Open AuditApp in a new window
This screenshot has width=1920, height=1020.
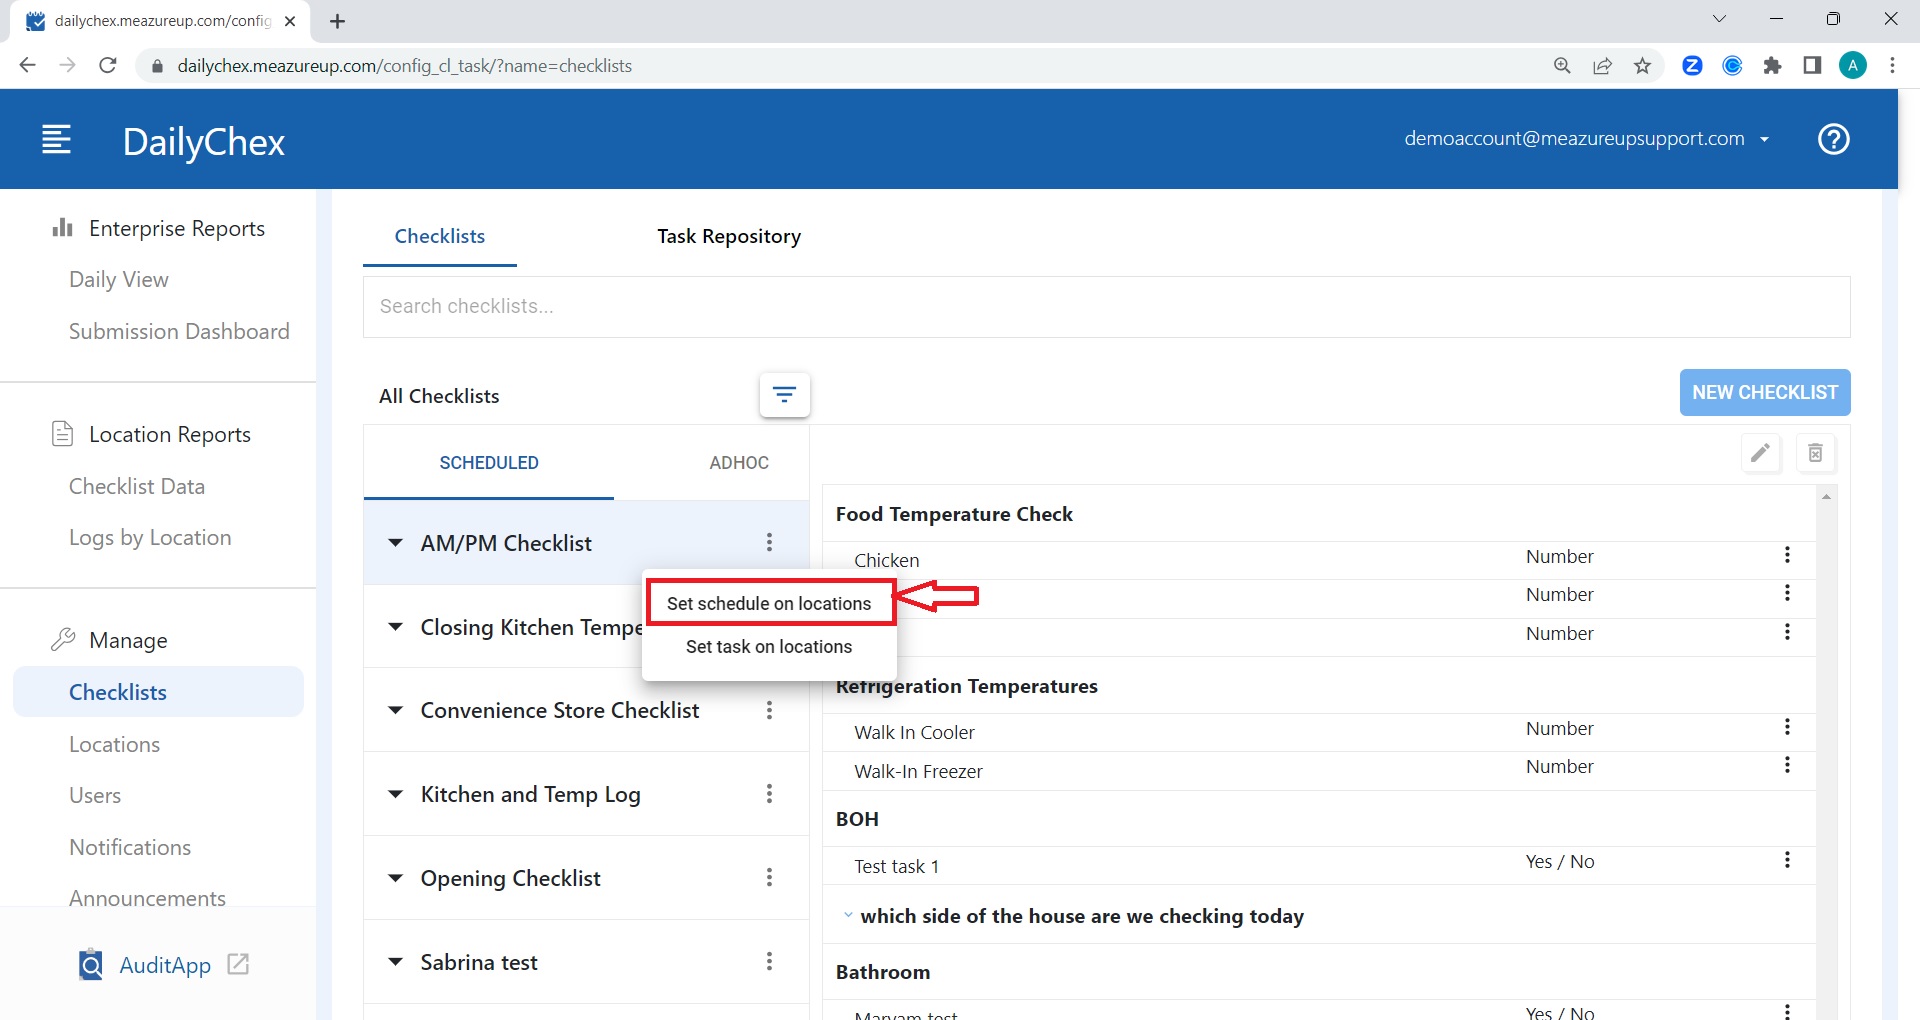(237, 964)
